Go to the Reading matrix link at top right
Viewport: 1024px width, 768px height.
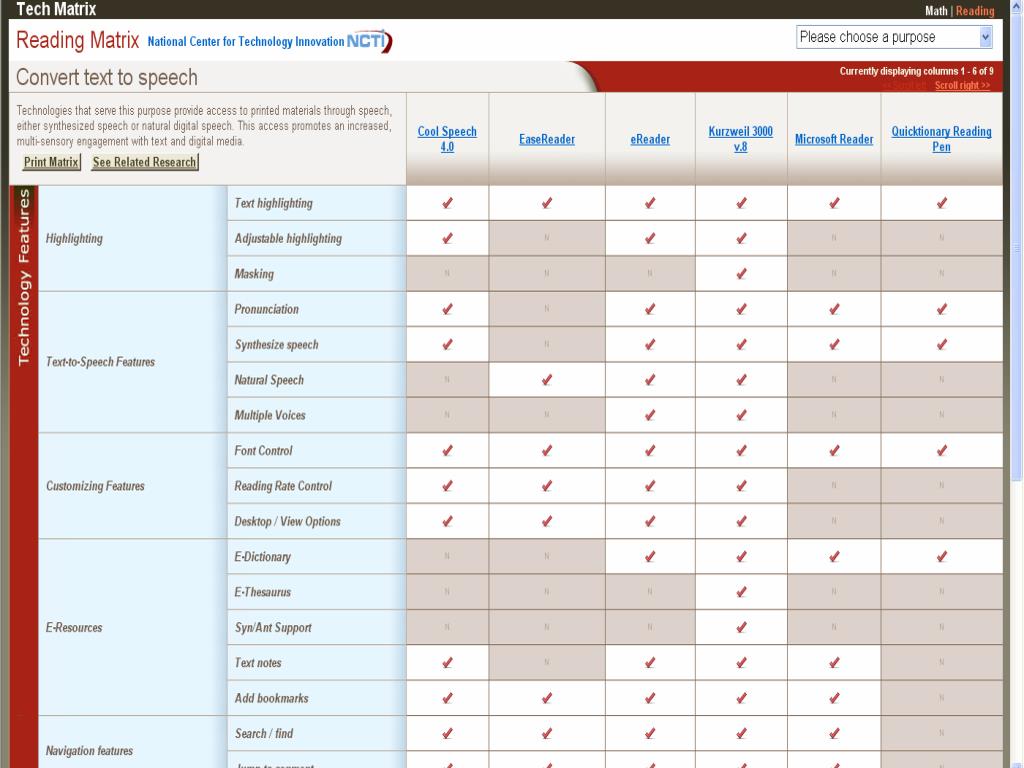point(975,10)
